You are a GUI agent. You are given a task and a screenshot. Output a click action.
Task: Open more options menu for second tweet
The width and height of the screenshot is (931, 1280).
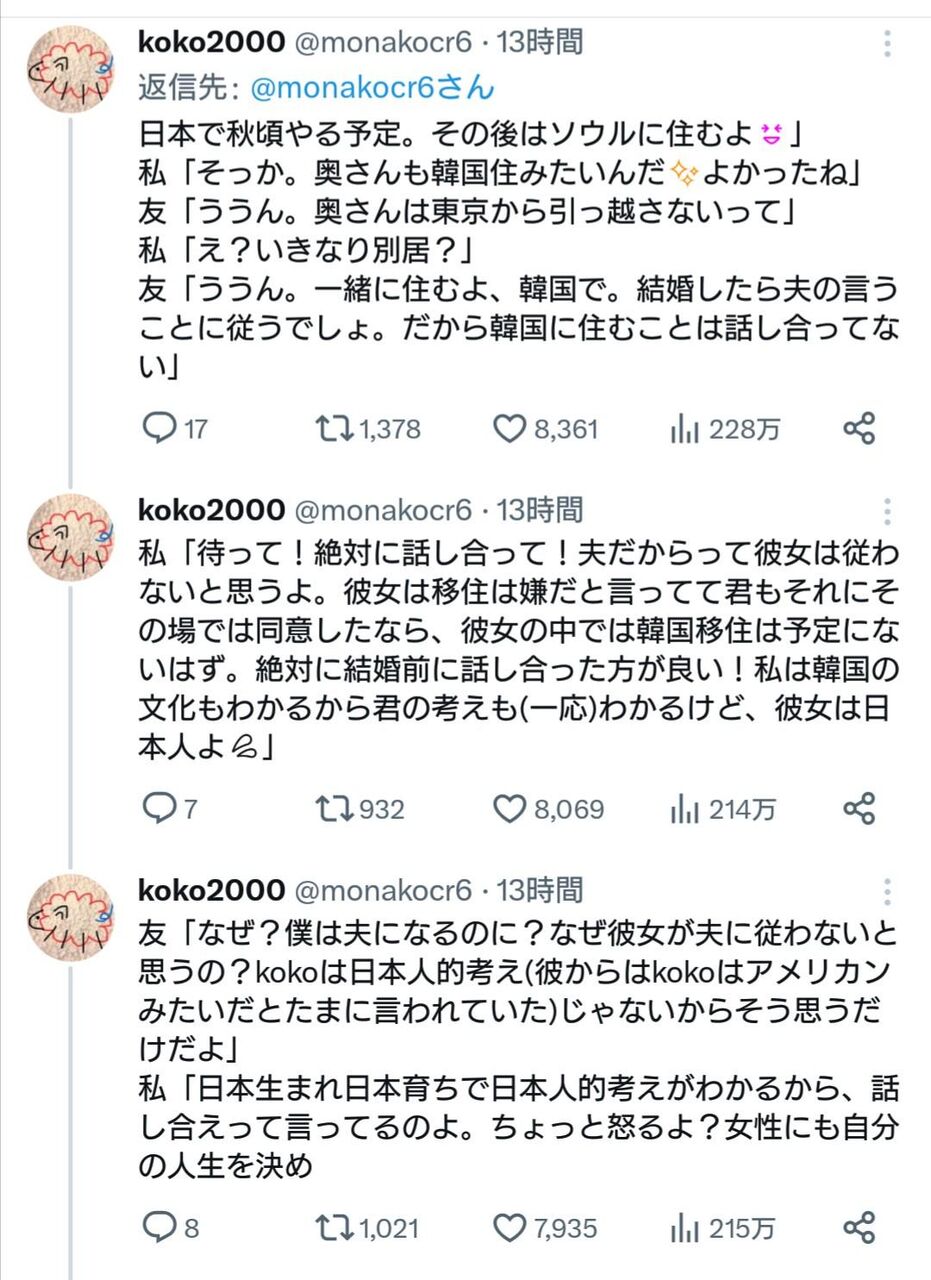888,511
